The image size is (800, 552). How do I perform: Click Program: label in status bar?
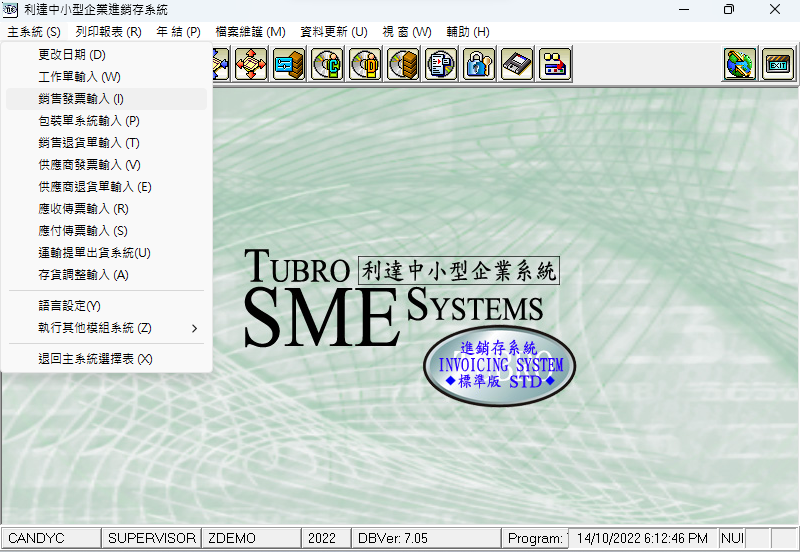coord(535,538)
